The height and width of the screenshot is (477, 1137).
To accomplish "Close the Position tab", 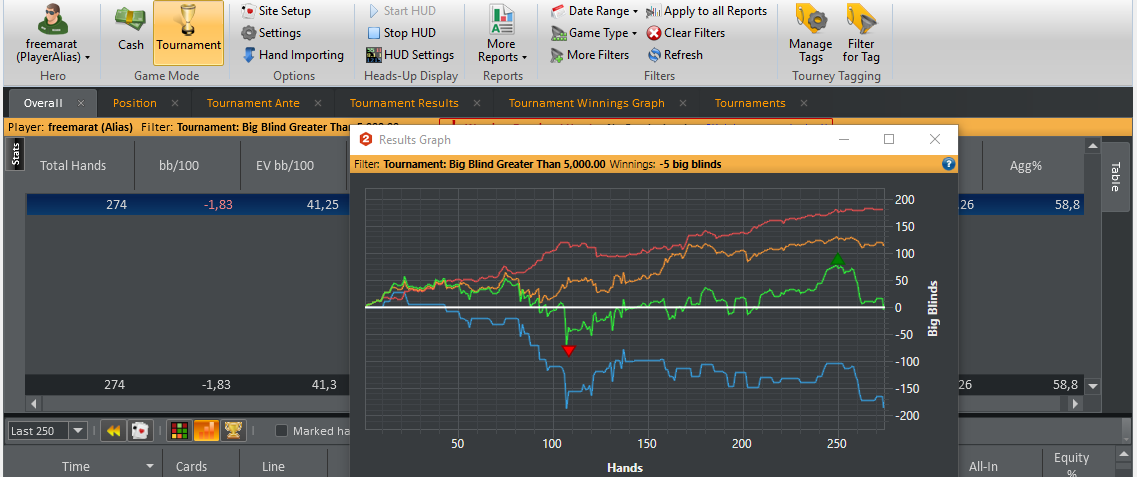I will coord(175,103).
